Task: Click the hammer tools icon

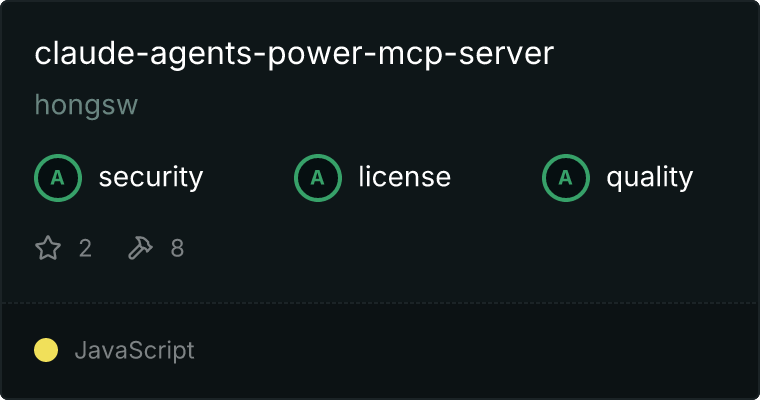Action: [140, 248]
